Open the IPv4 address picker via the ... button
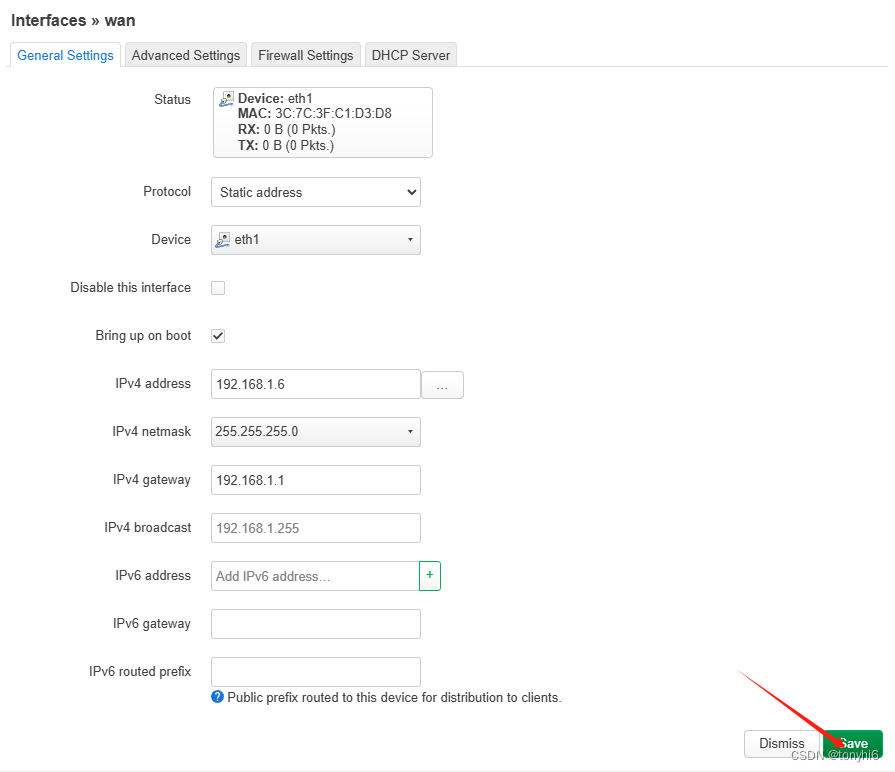895x772 pixels. (443, 384)
